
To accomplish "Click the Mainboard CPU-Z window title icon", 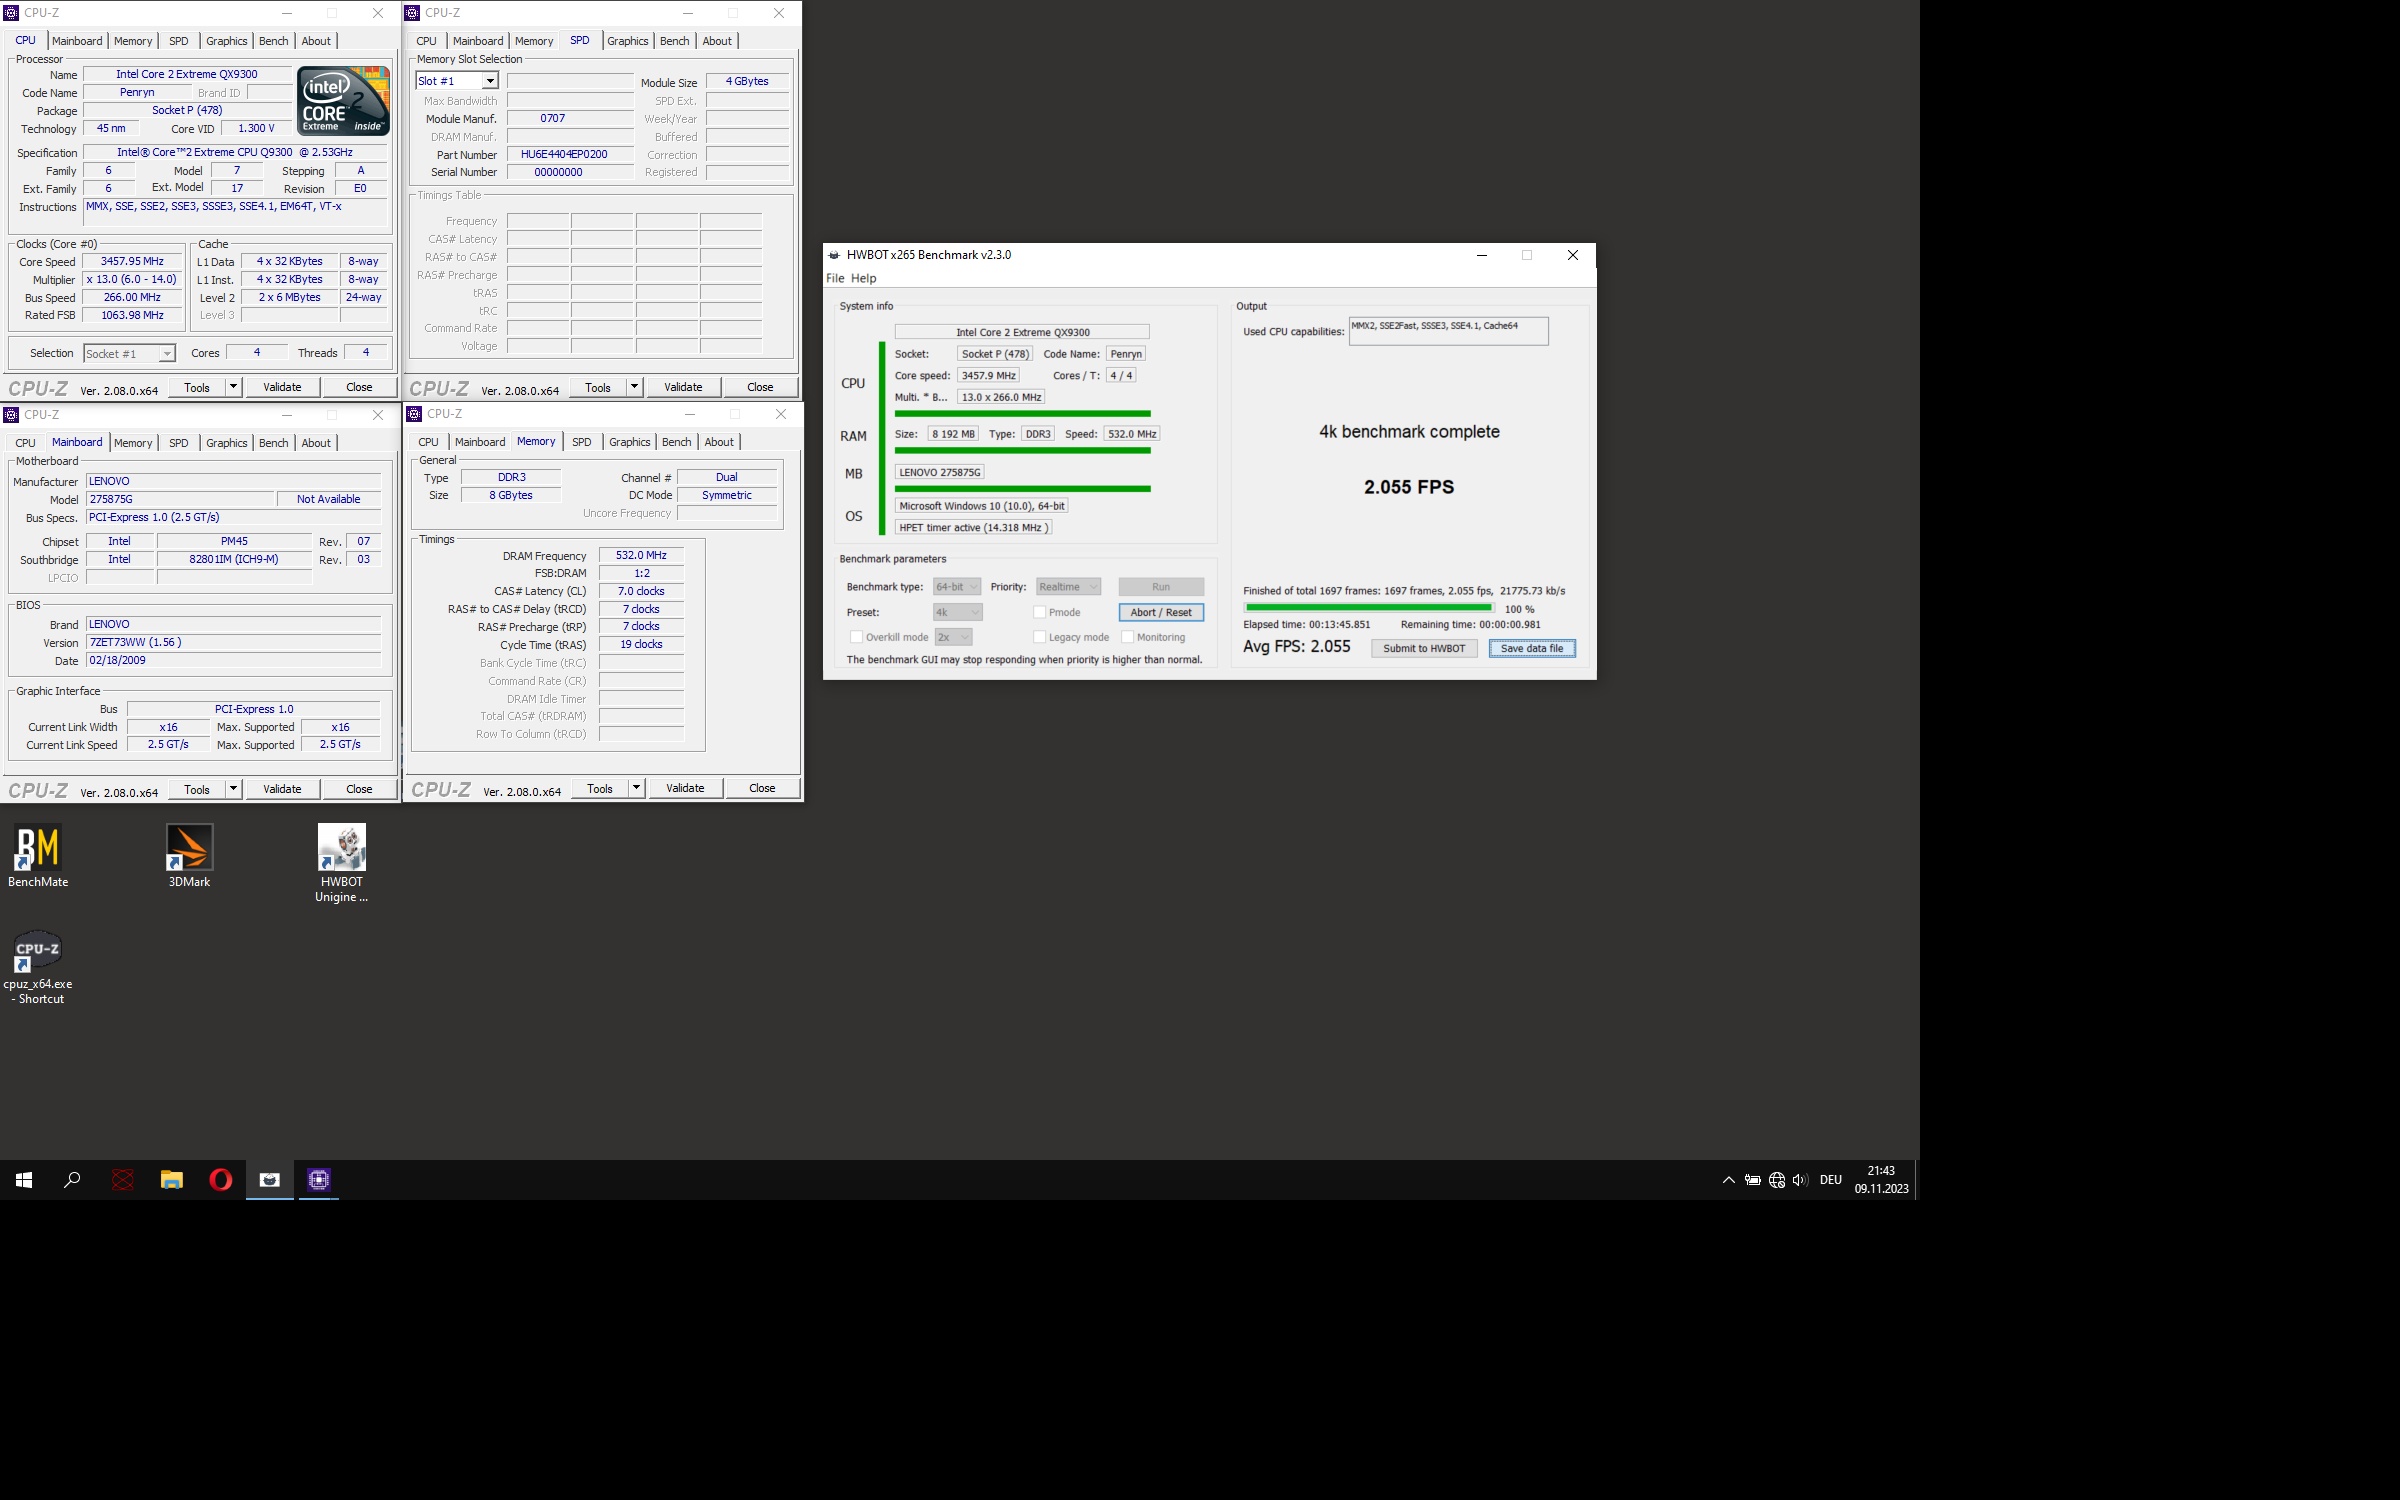I will tap(11, 415).
